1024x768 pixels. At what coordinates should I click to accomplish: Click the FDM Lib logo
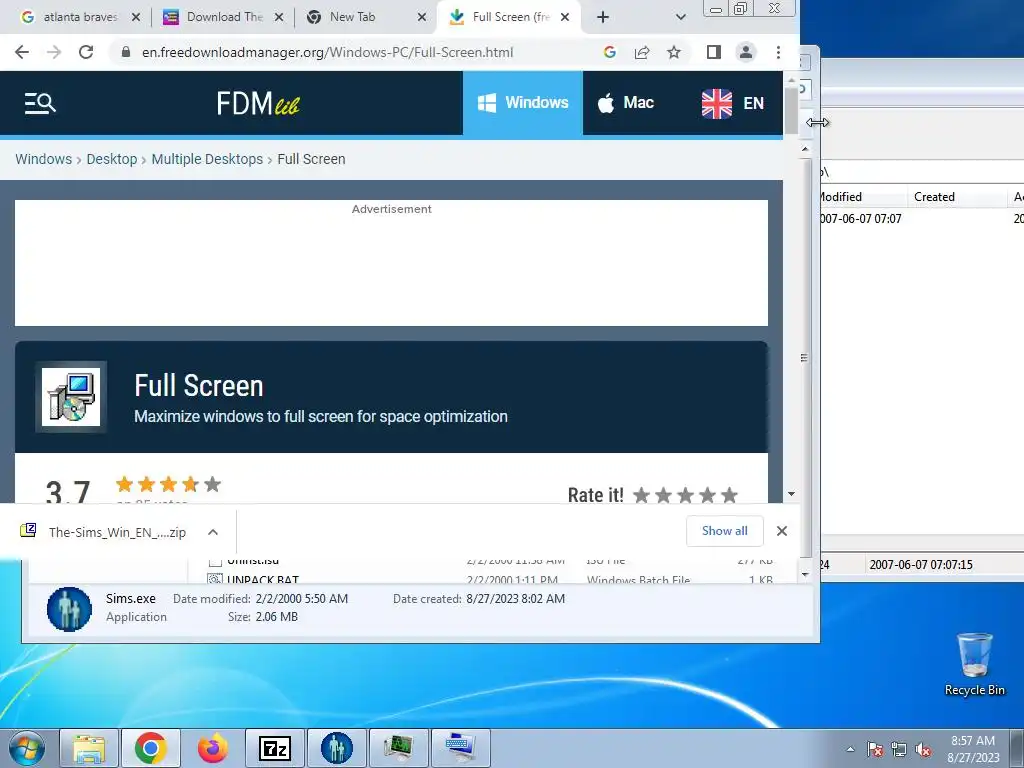tap(258, 103)
